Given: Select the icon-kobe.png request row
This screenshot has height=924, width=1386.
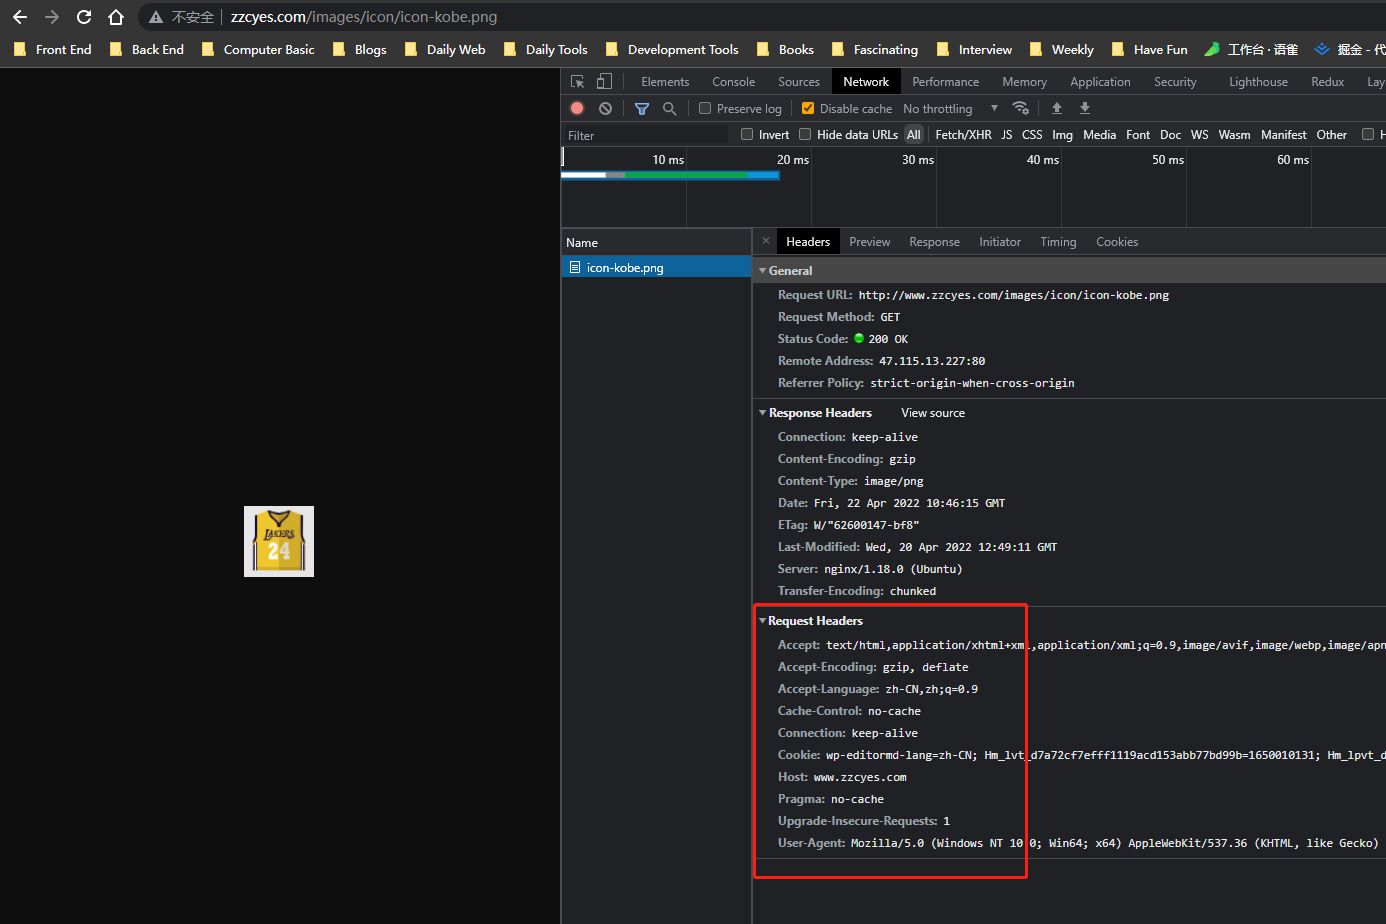Looking at the screenshot, I should point(656,267).
